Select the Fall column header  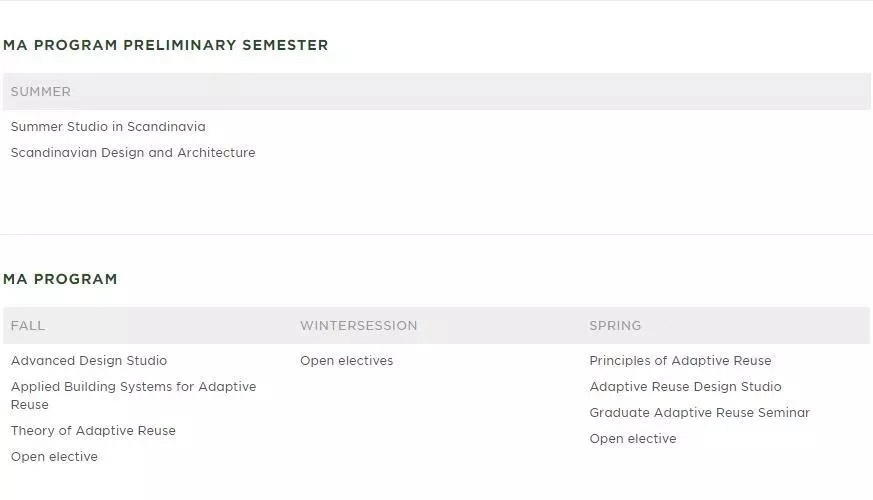click(28, 326)
